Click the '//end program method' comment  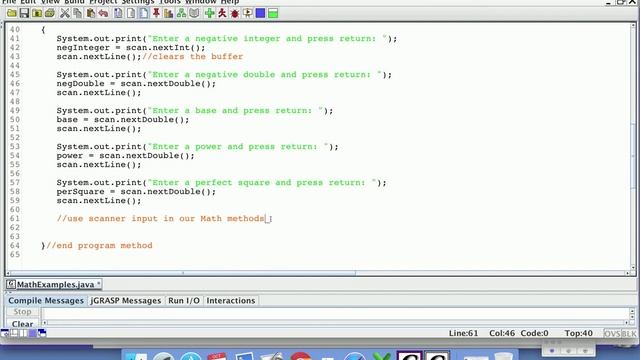[x=99, y=246]
